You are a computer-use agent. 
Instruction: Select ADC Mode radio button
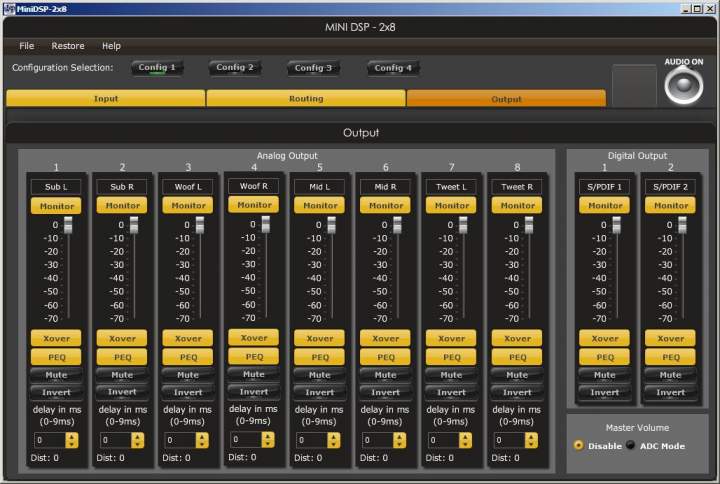[x=630, y=445]
